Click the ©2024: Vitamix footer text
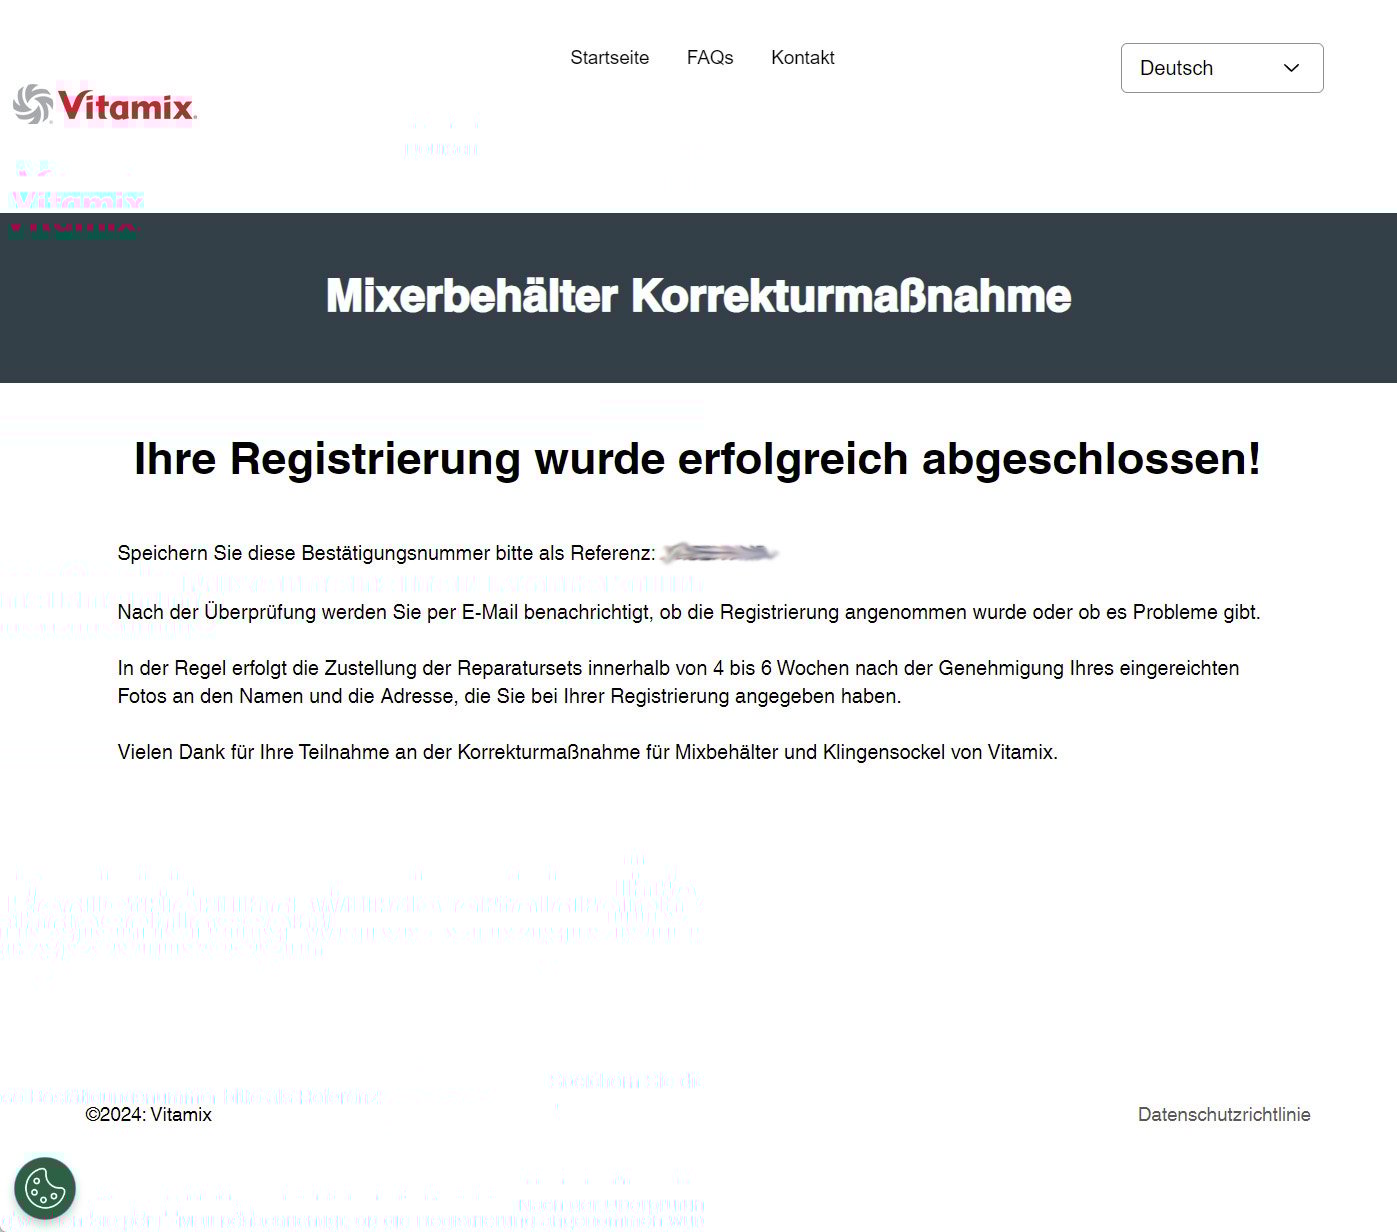The image size is (1397, 1232). [x=149, y=1115]
